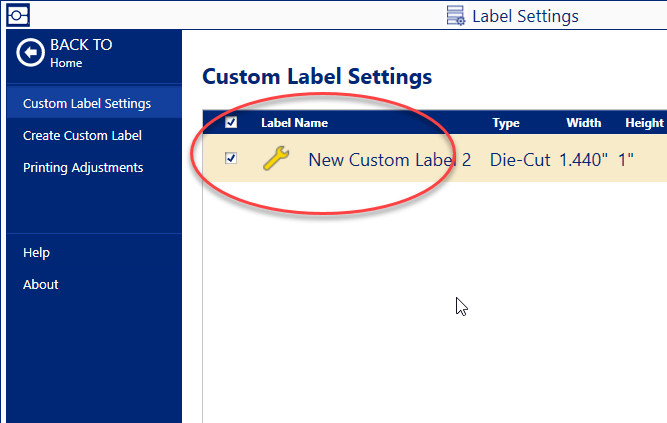This screenshot has width=667, height=423.
Task: Toggle the select-all checkbox in the table header
Action: tap(231, 123)
